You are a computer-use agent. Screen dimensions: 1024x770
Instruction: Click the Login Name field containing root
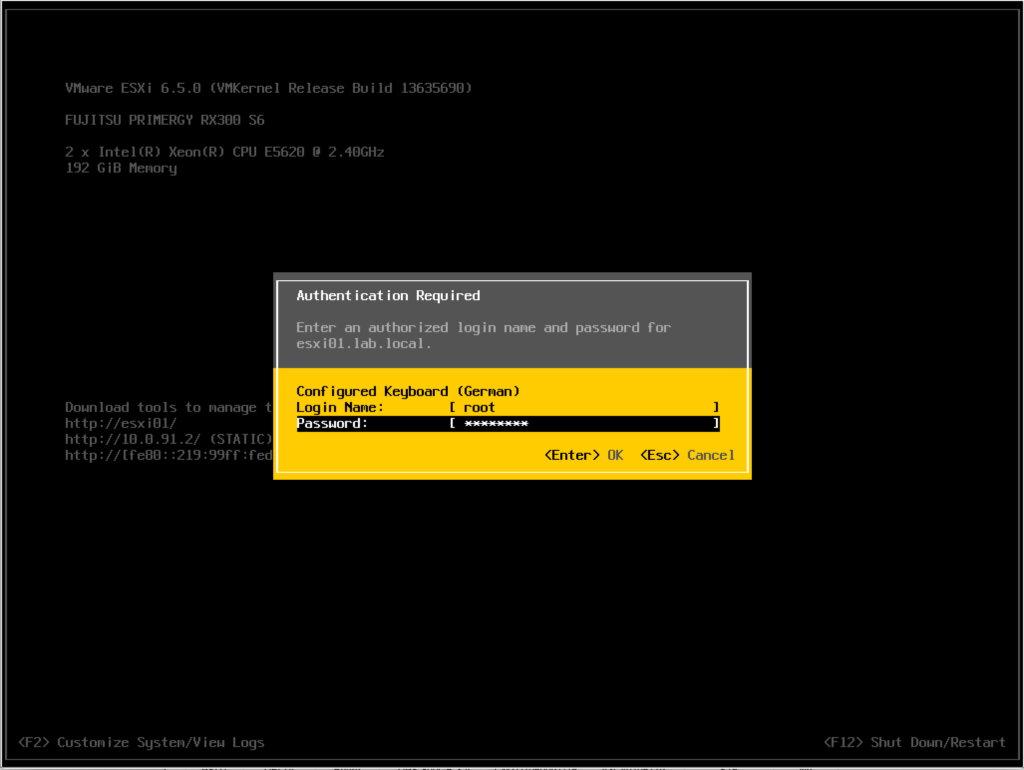coord(584,408)
